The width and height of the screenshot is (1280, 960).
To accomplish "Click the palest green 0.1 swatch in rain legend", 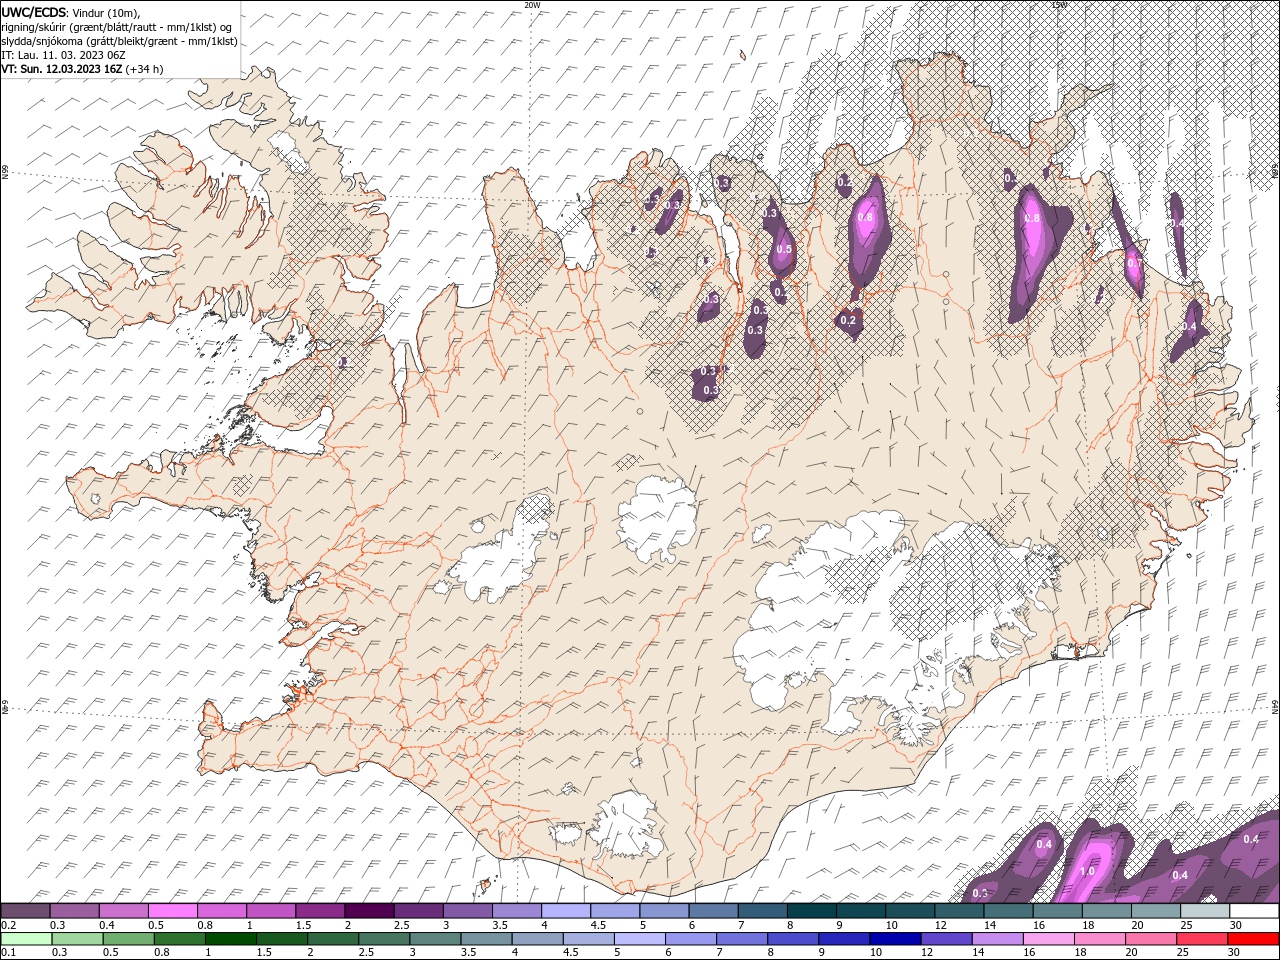I will coord(26,938).
